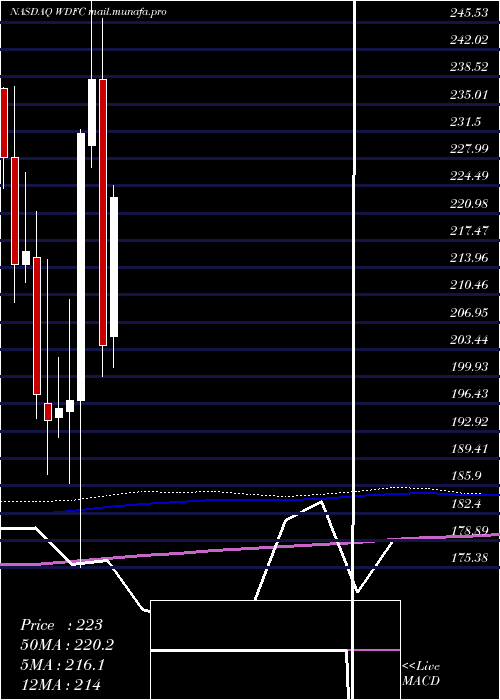Click the 235.01 price axis label
The image size is (500, 700).
tap(469, 95)
